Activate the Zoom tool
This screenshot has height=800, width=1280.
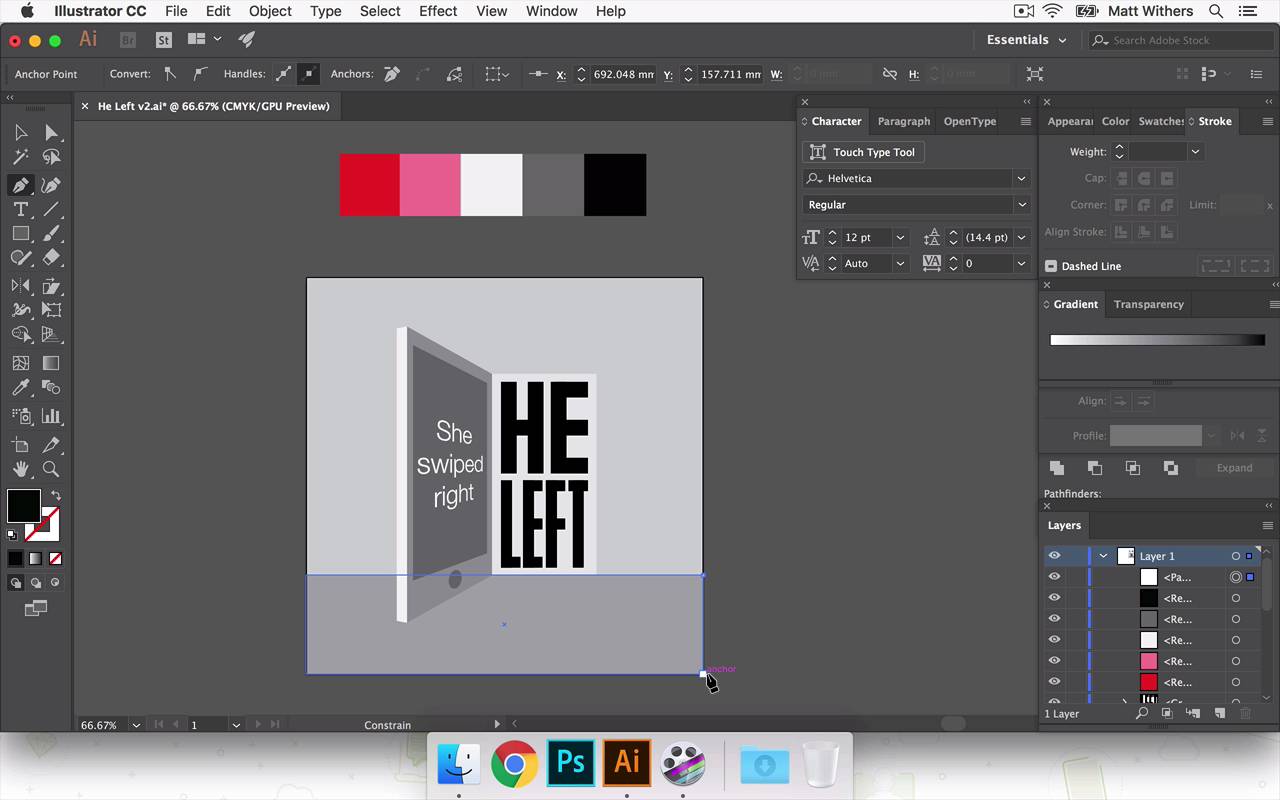51,468
